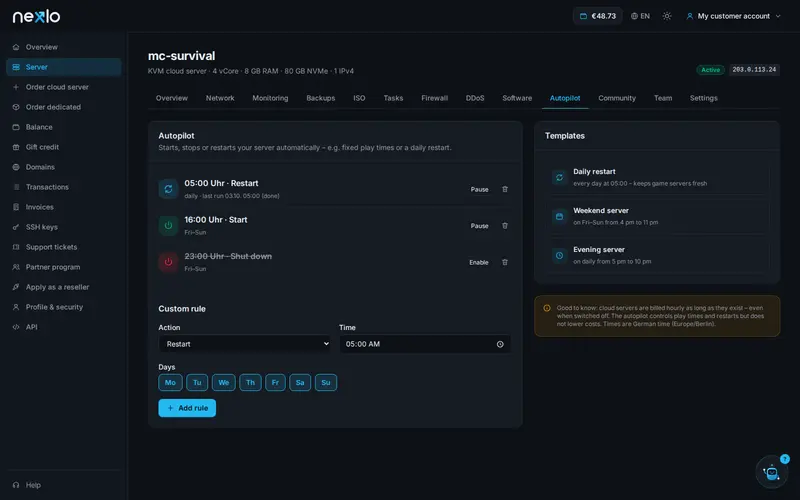View Transactions list
The width and height of the screenshot is (800, 500).
(64, 187)
